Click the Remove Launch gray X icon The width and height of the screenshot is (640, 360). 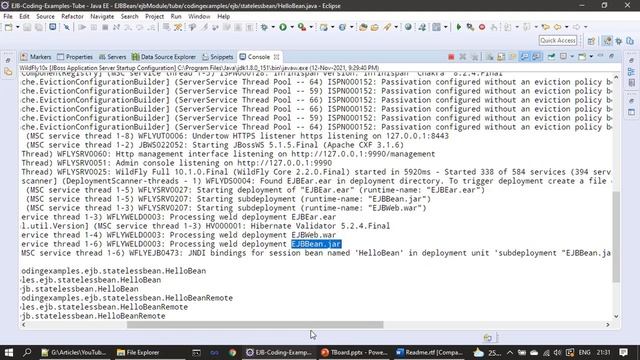point(462,57)
